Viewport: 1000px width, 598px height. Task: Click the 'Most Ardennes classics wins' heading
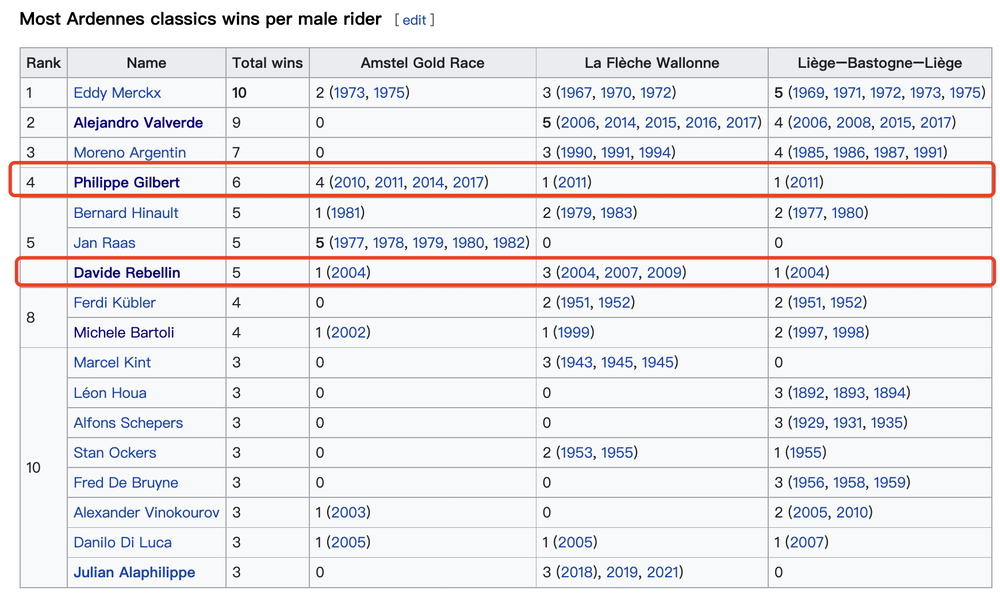(x=200, y=19)
